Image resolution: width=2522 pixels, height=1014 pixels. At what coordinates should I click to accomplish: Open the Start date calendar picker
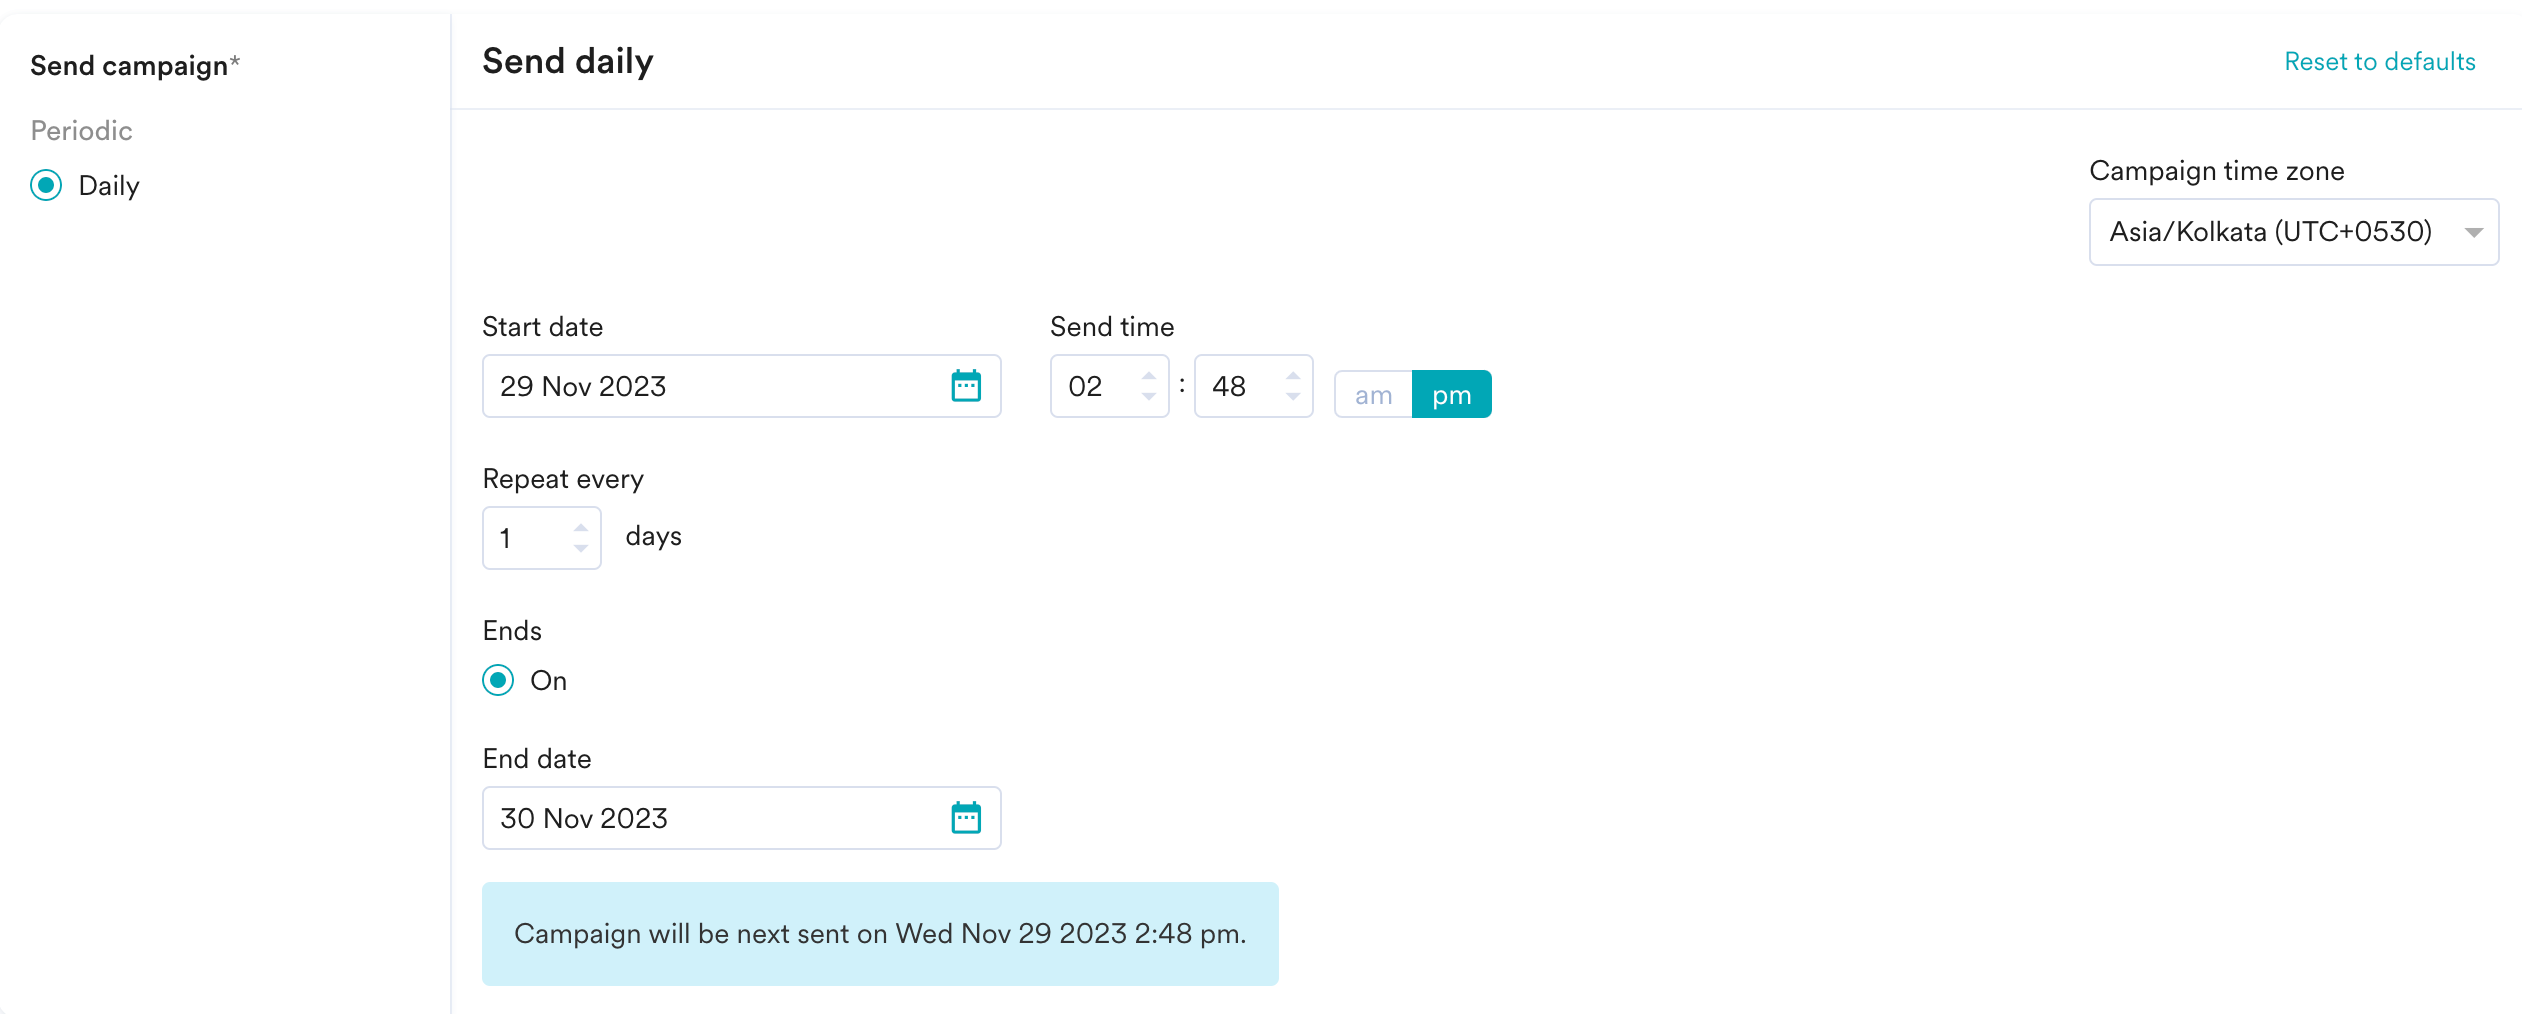point(966,386)
